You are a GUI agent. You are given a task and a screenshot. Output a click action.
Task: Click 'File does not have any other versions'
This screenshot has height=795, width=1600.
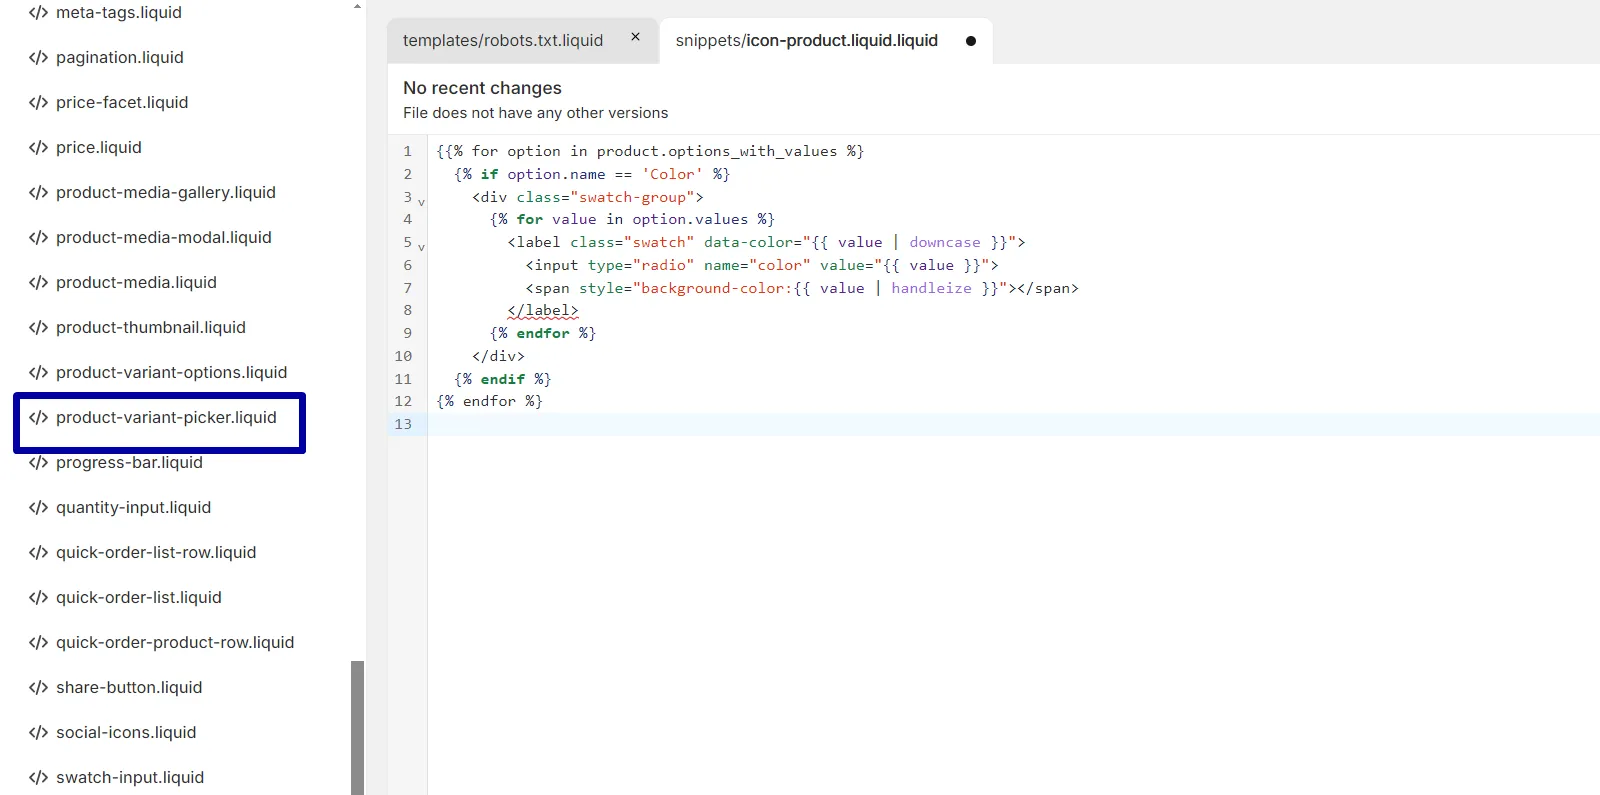coord(535,113)
